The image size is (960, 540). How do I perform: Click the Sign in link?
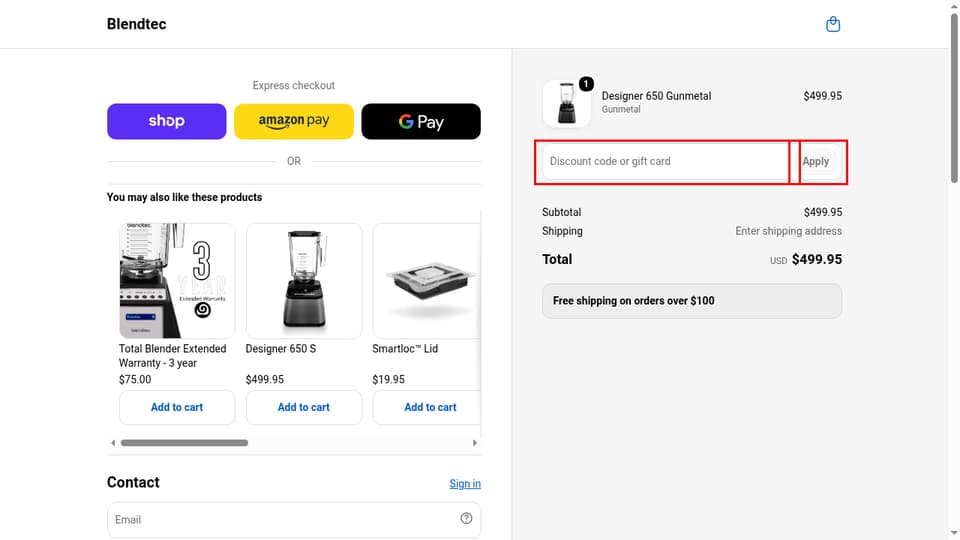click(x=465, y=484)
